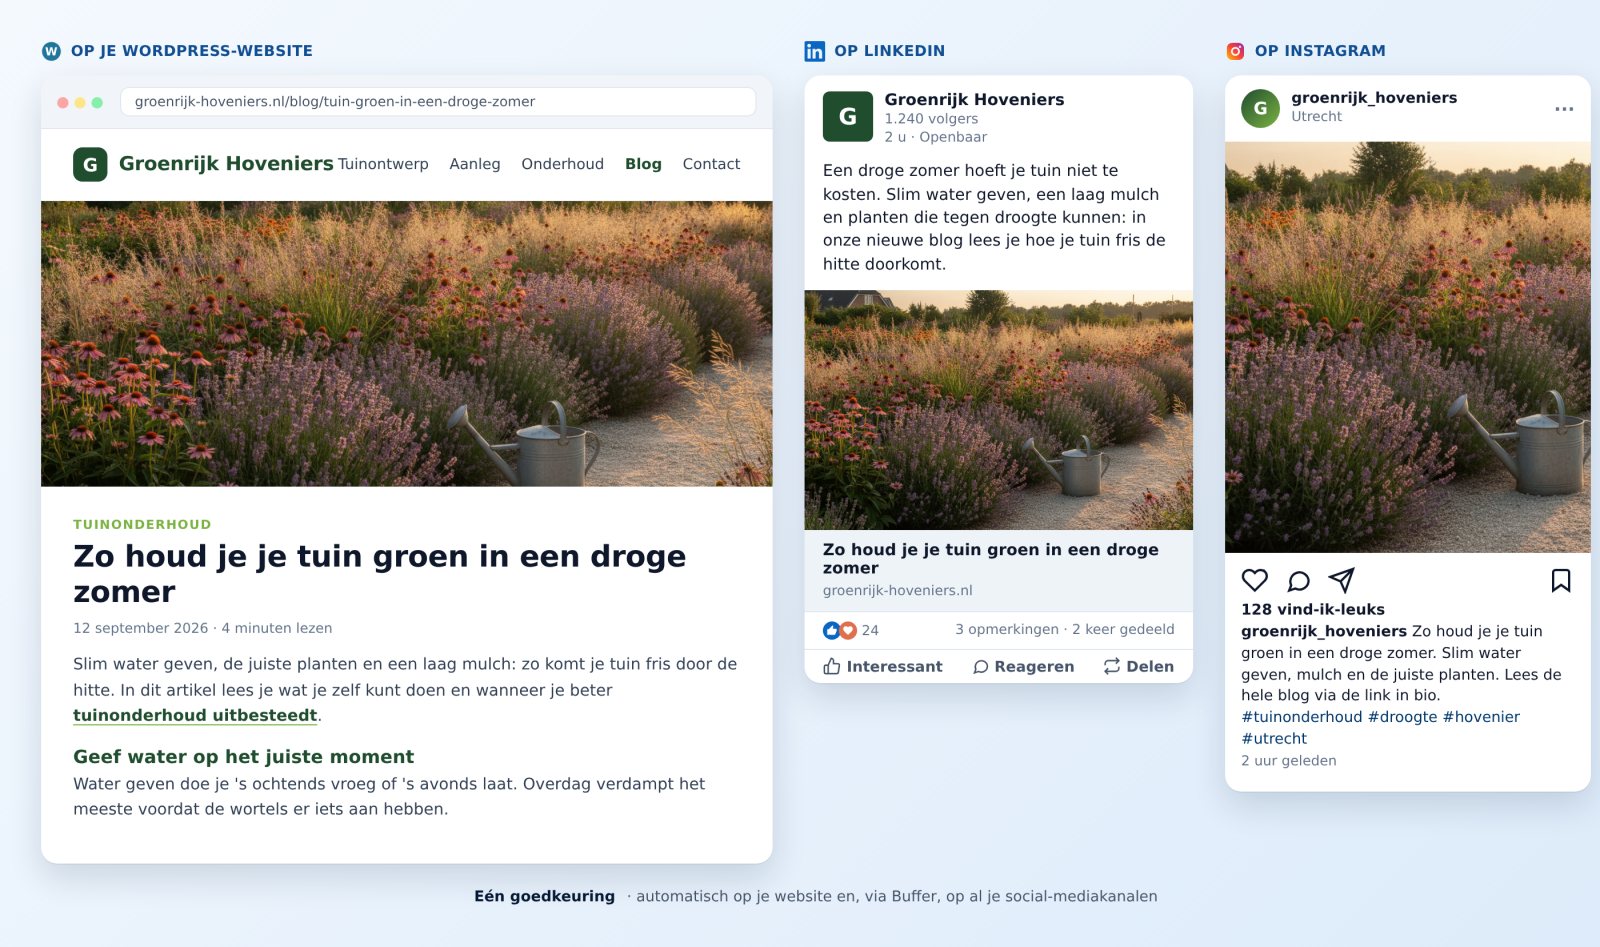
Task: Click the Instagram logo icon in the heading
Action: coord(1236,51)
